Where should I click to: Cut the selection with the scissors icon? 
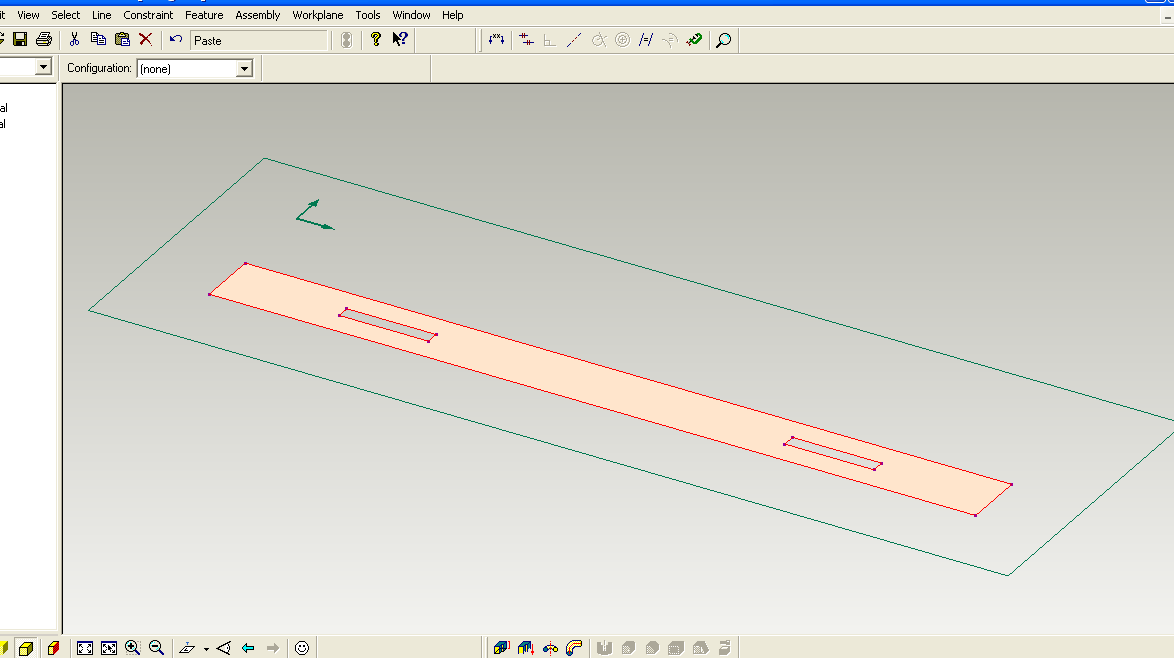coord(74,40)
